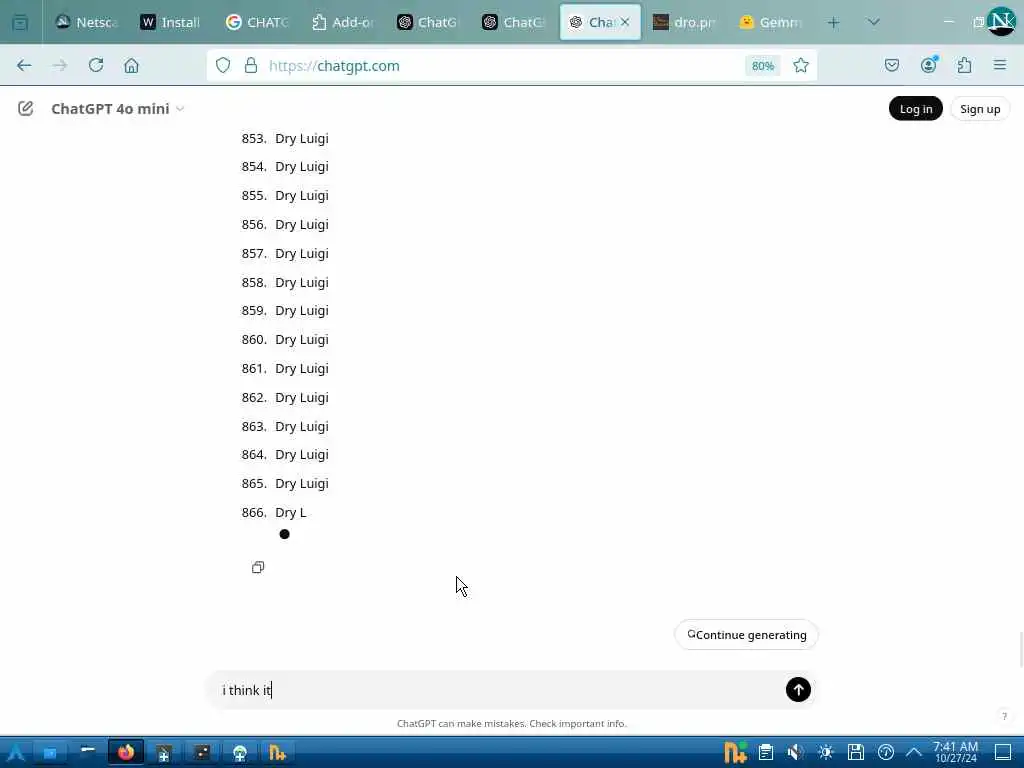The width and height of the screenshot is (1024, 768).
Task: View site security info via padlock icon
Action: pyautogui.click(x=251, y=65)
